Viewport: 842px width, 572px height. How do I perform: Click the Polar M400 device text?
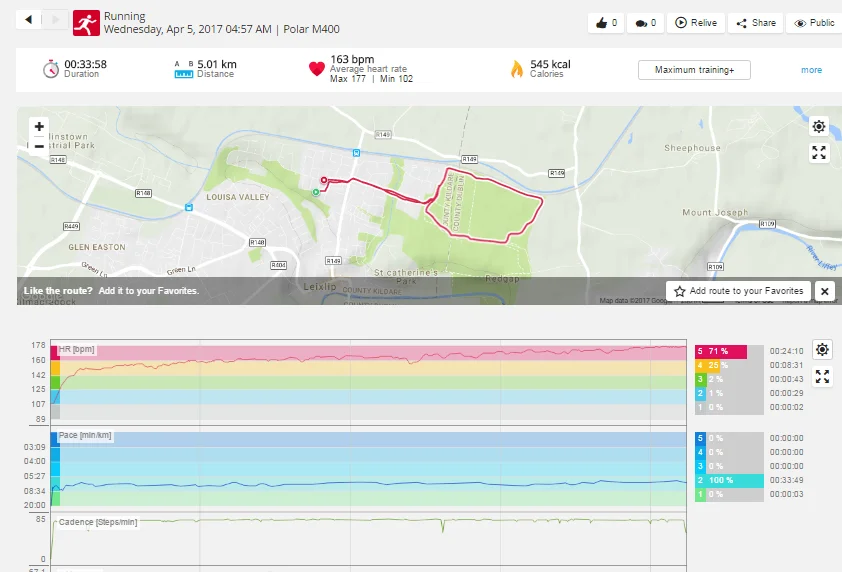coord(311,29)
